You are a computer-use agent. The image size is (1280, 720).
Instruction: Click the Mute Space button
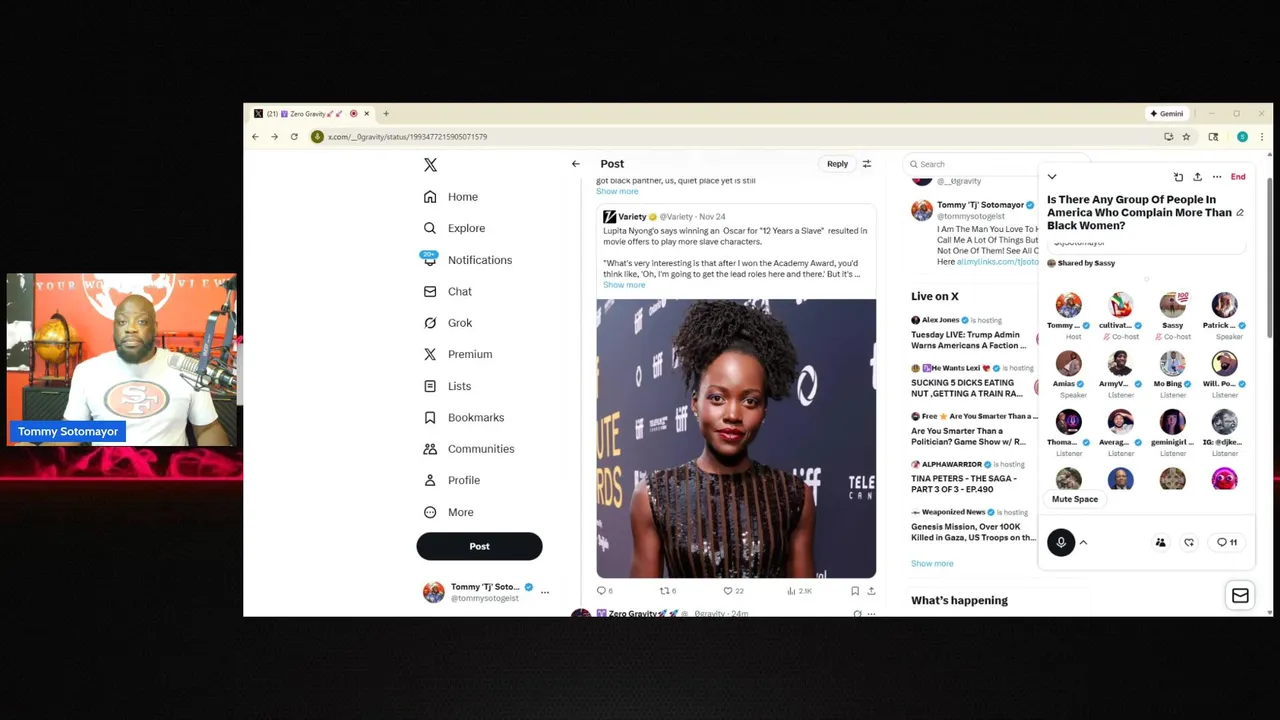click(1075, 499)
